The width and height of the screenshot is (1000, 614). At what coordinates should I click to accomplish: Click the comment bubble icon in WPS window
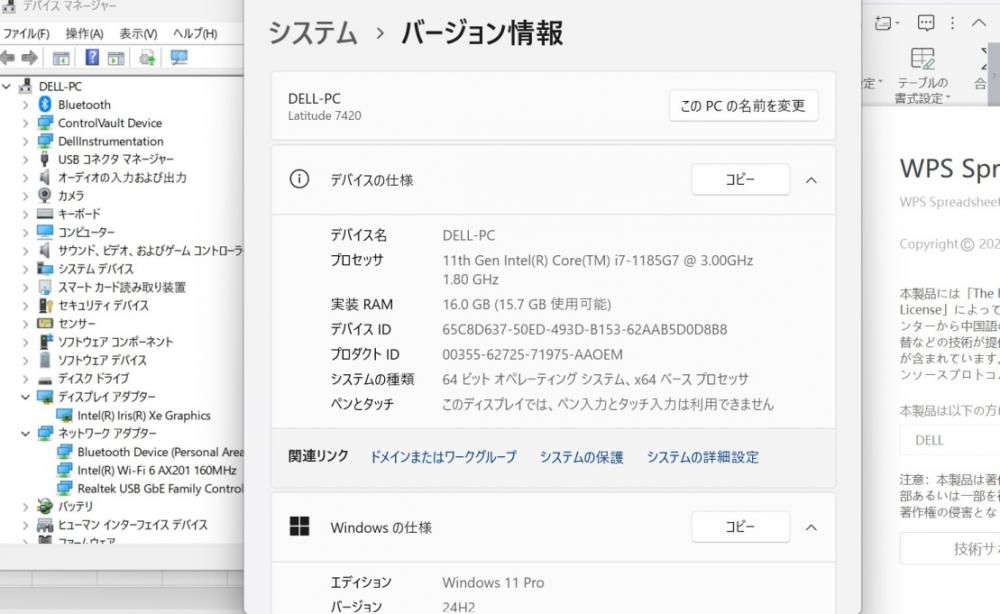pos(925,24)
